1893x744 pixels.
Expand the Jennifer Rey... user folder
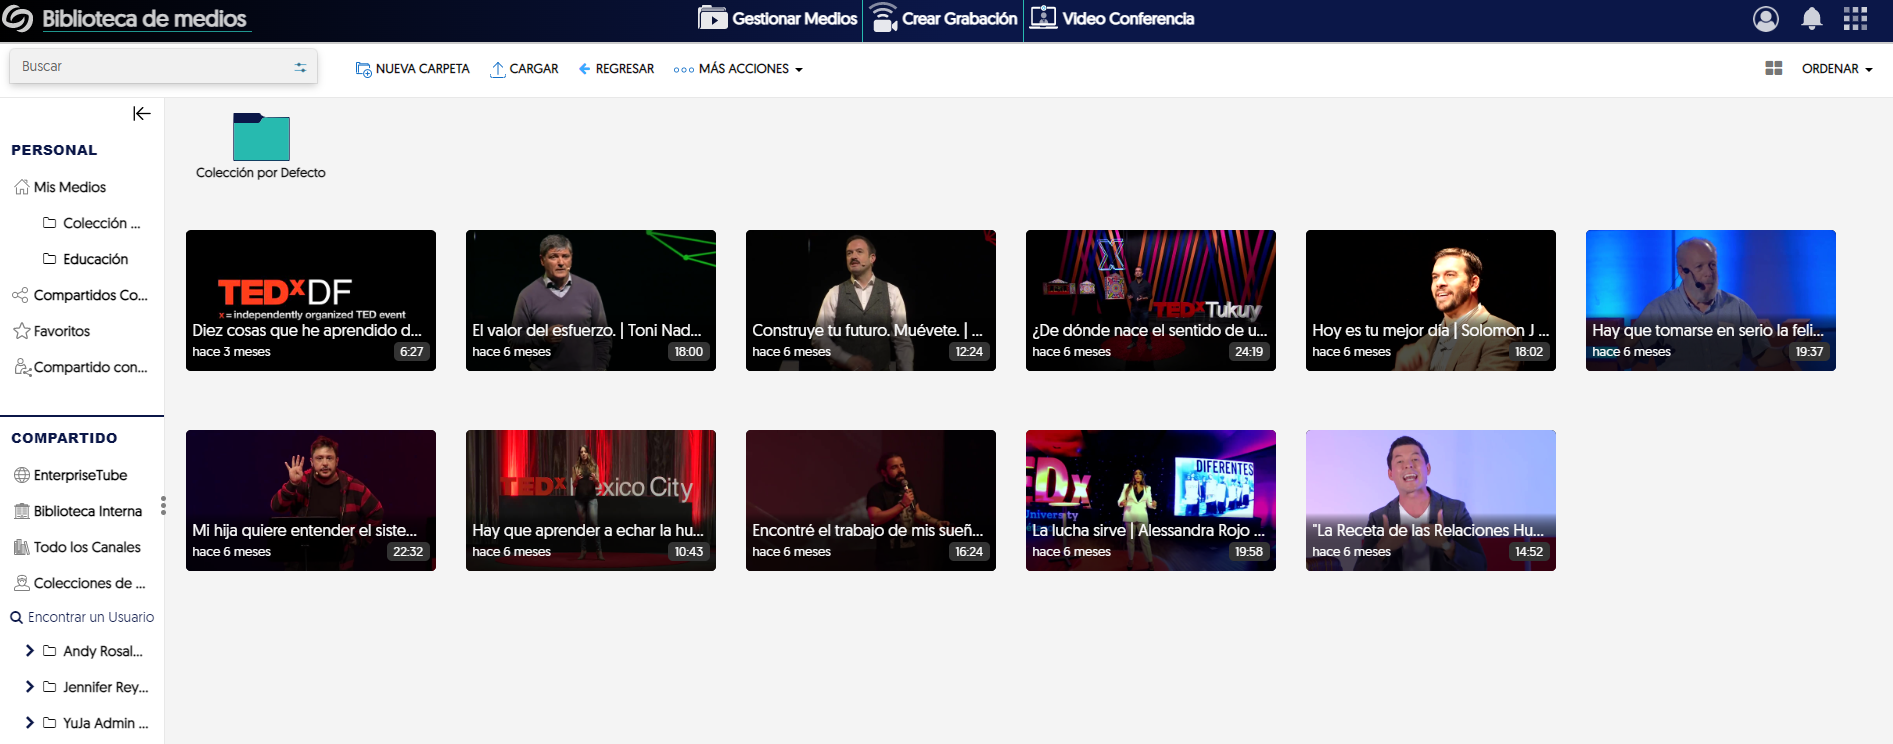tap(30, 687)
